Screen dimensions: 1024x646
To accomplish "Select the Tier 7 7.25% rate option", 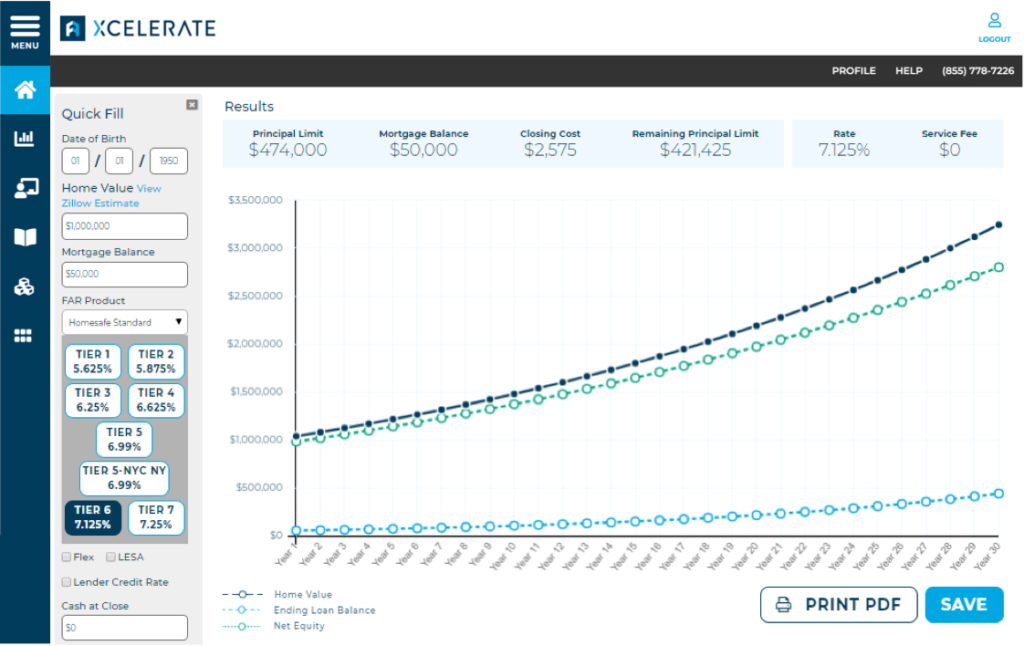I will pos(156,518).
